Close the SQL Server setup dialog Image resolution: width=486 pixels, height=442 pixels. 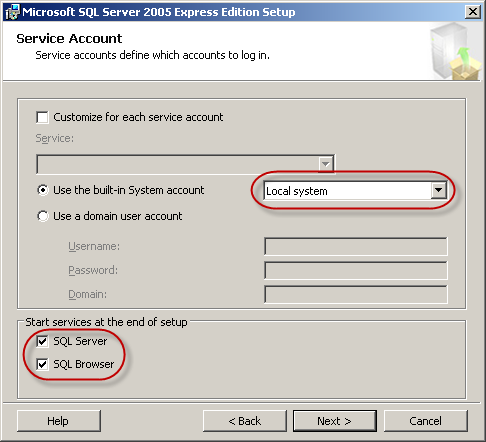[x=473, y=12]
